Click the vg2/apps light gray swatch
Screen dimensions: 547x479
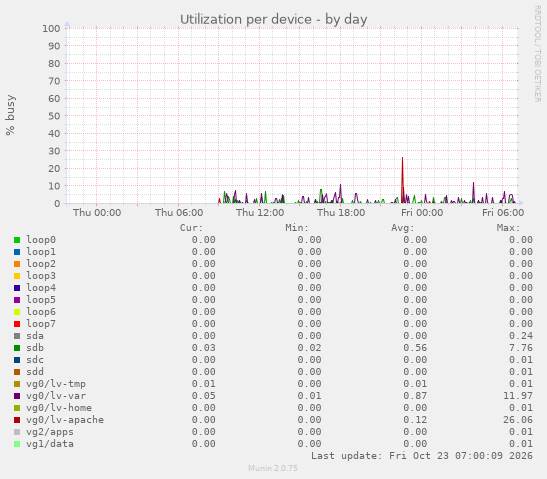[x=17, y=432]
